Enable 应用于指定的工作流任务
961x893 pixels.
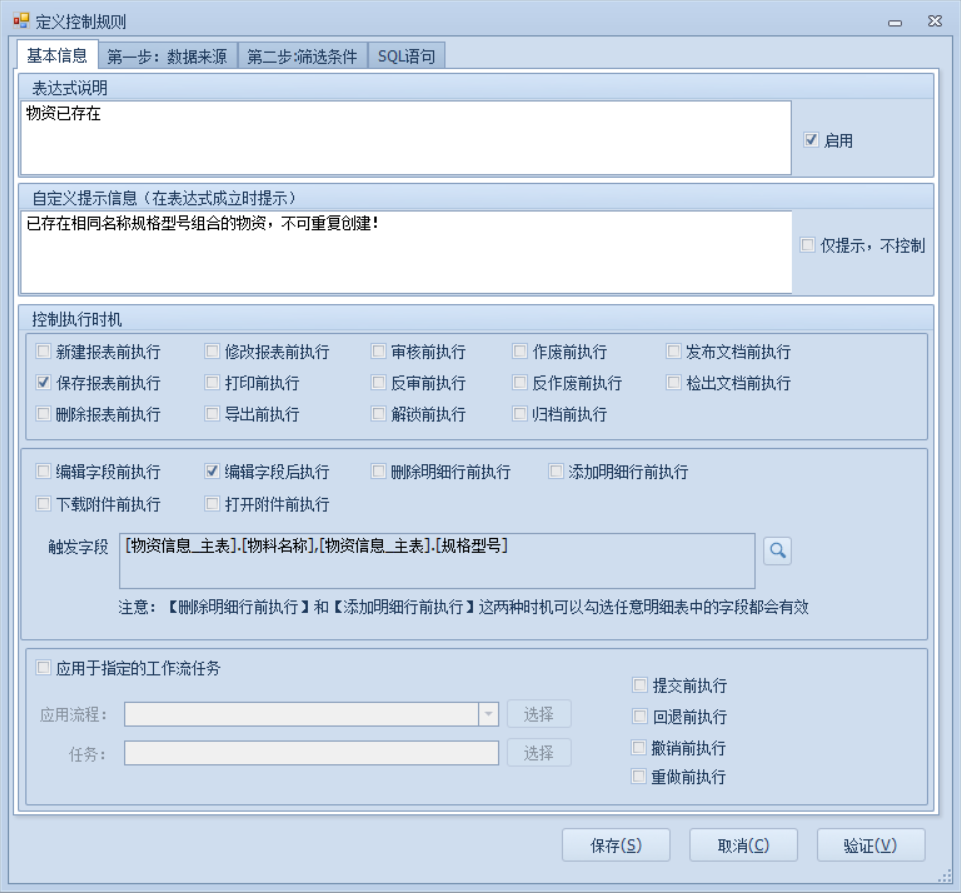click(x=44, y=668)
